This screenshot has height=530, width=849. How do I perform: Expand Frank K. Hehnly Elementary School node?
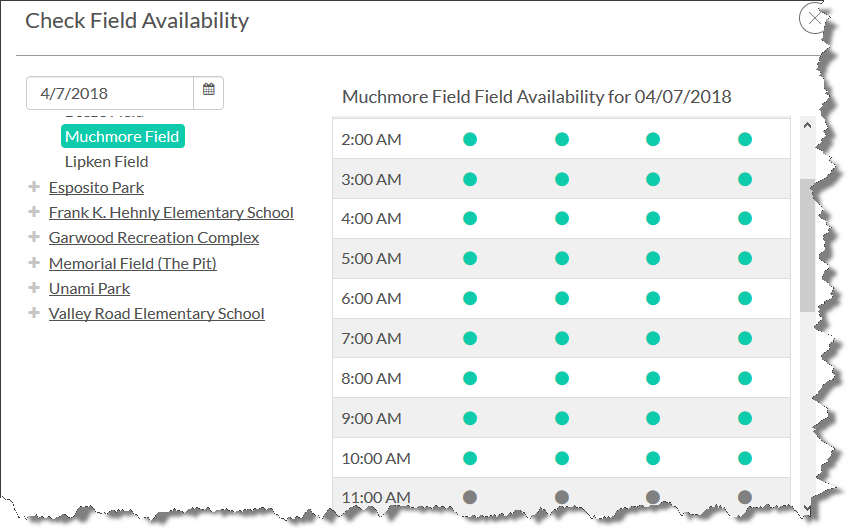pos(35,212)
